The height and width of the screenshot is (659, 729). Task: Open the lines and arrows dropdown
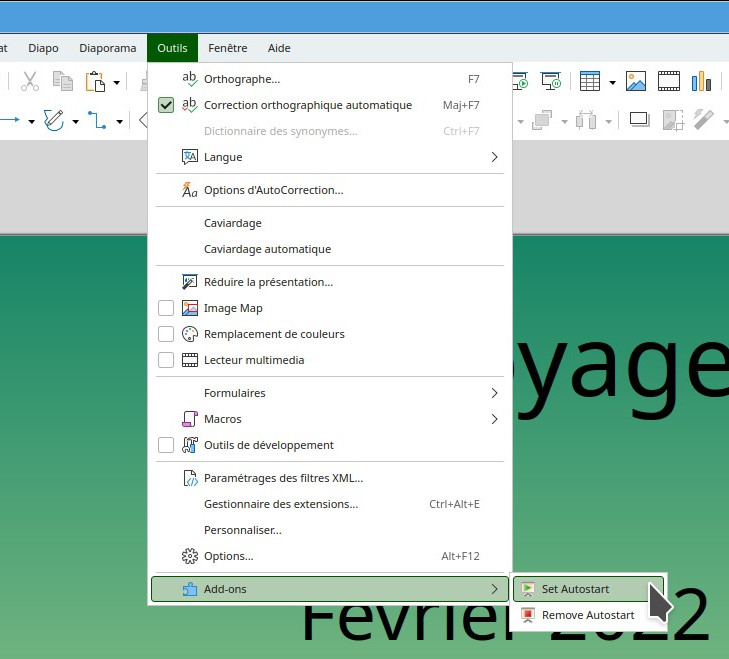(x=31, y=122)
